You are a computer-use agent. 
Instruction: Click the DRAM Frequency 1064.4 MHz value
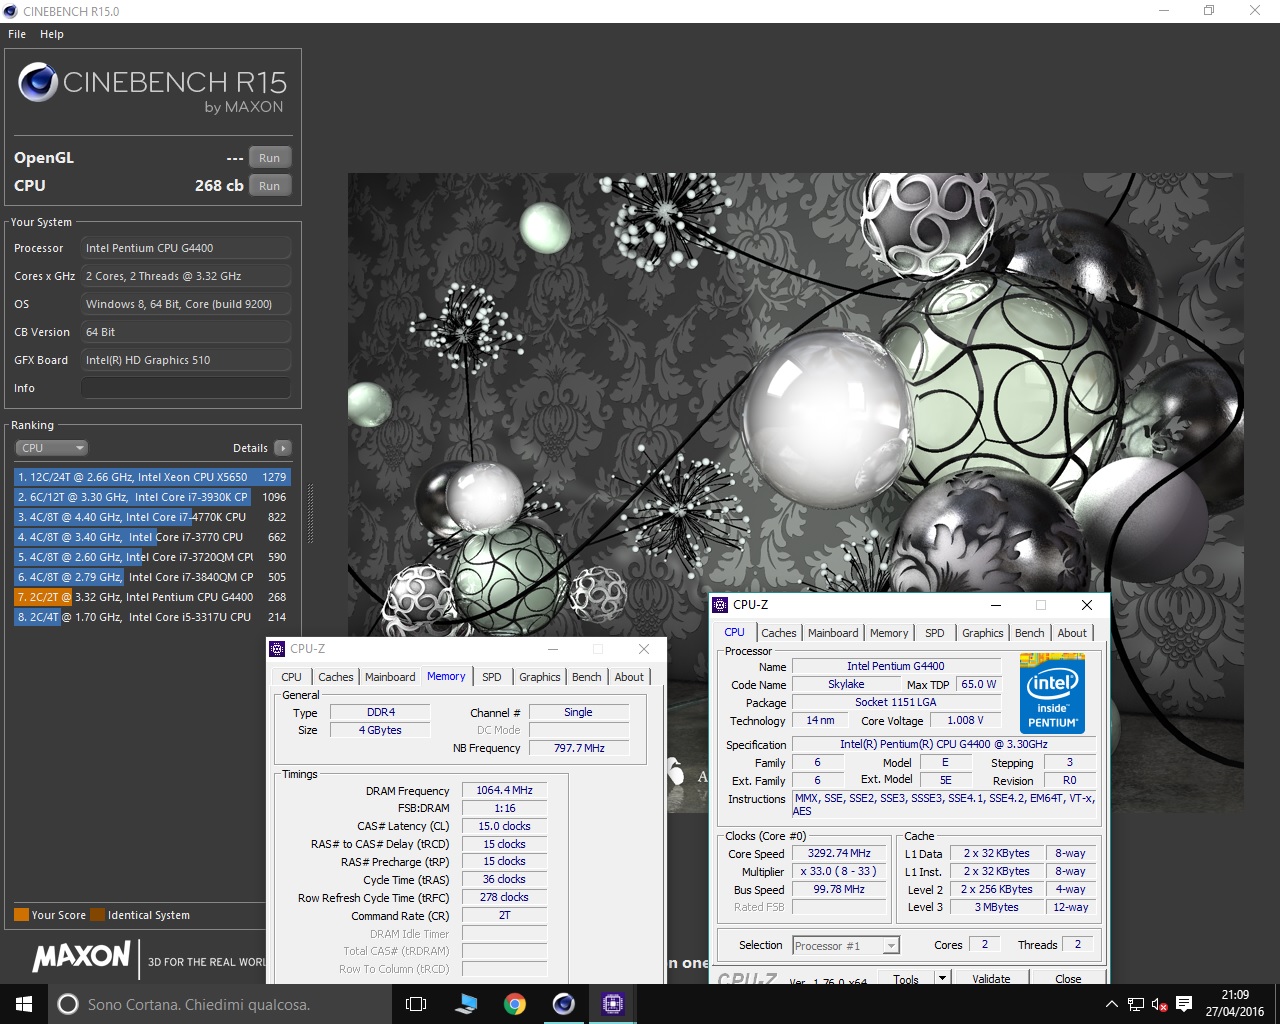pos(504,790)
